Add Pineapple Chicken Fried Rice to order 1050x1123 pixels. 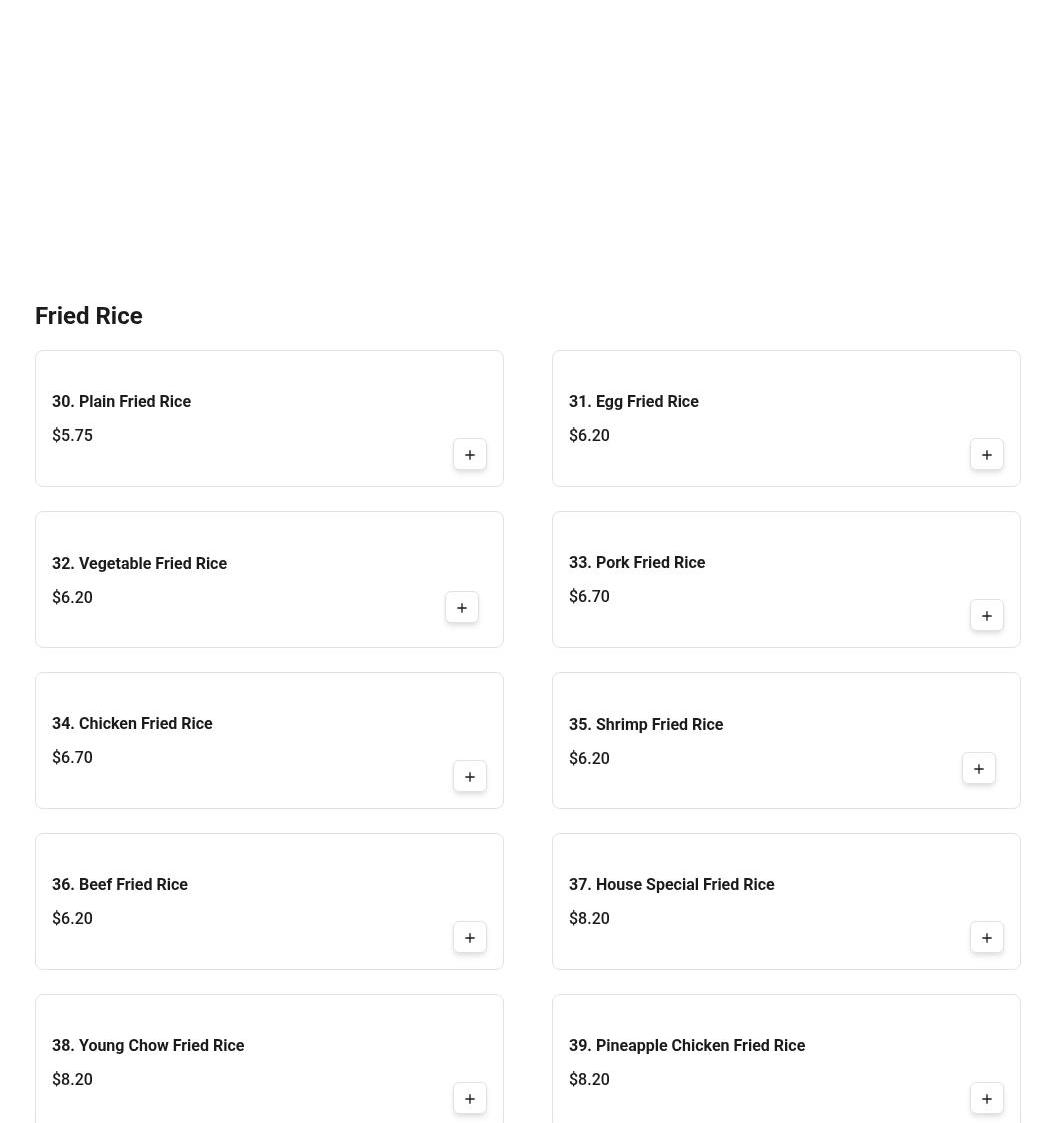986,1099
